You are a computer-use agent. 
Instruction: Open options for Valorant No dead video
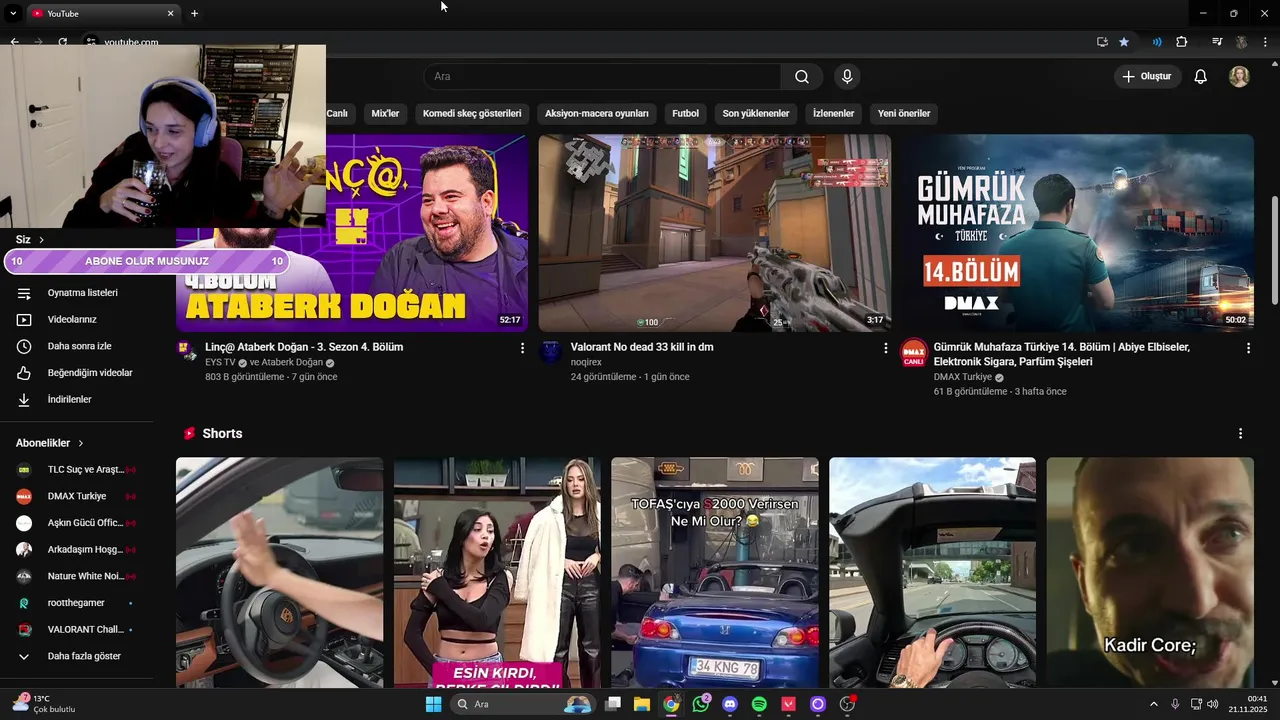(x=885, y=348)
